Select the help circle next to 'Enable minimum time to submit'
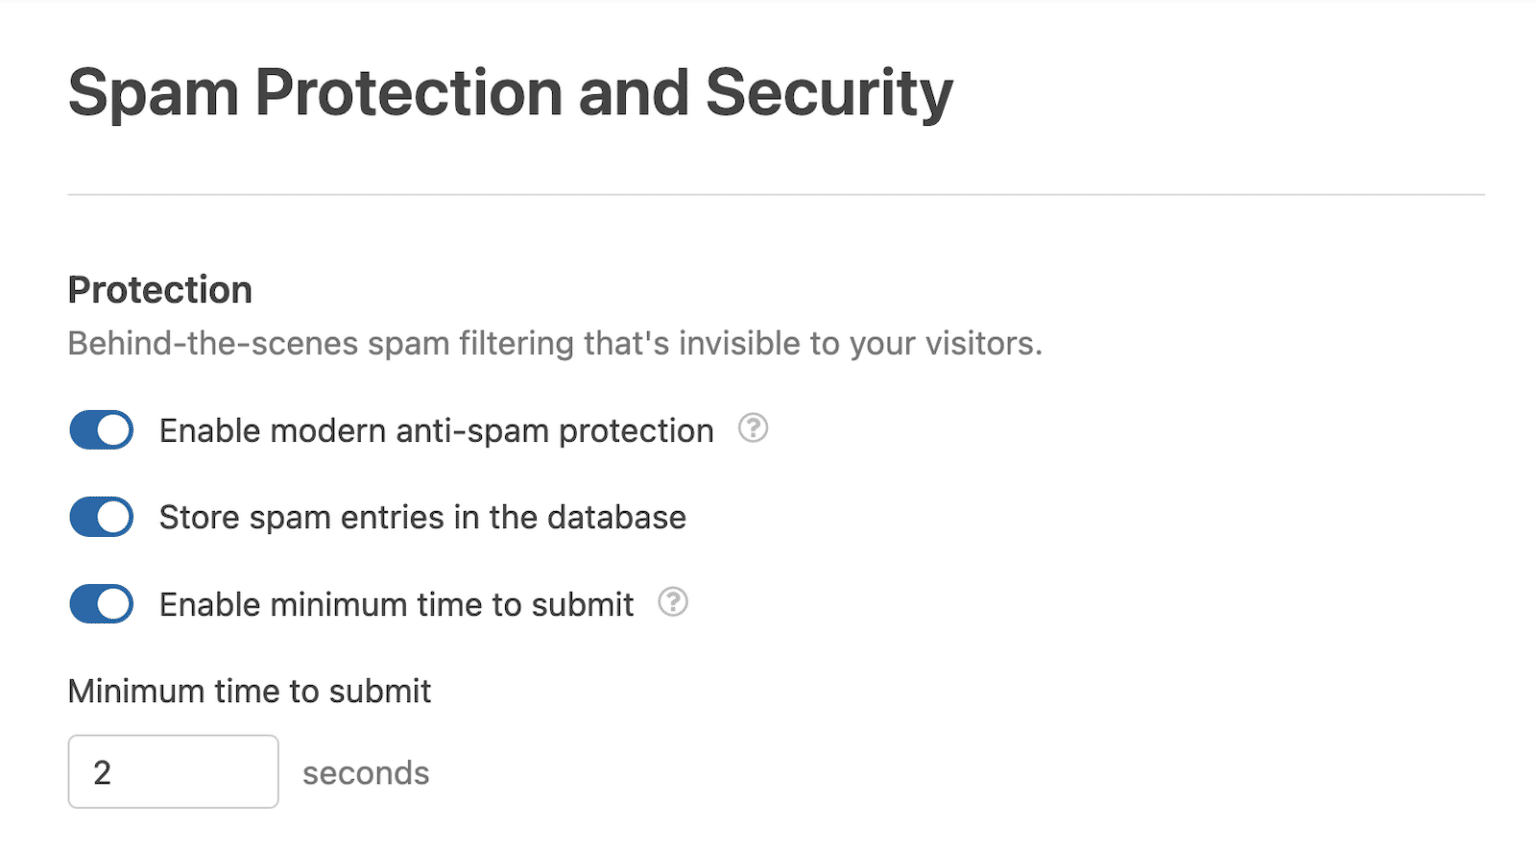The width and height of the screenshot is (1536, 852). [673, 603]
